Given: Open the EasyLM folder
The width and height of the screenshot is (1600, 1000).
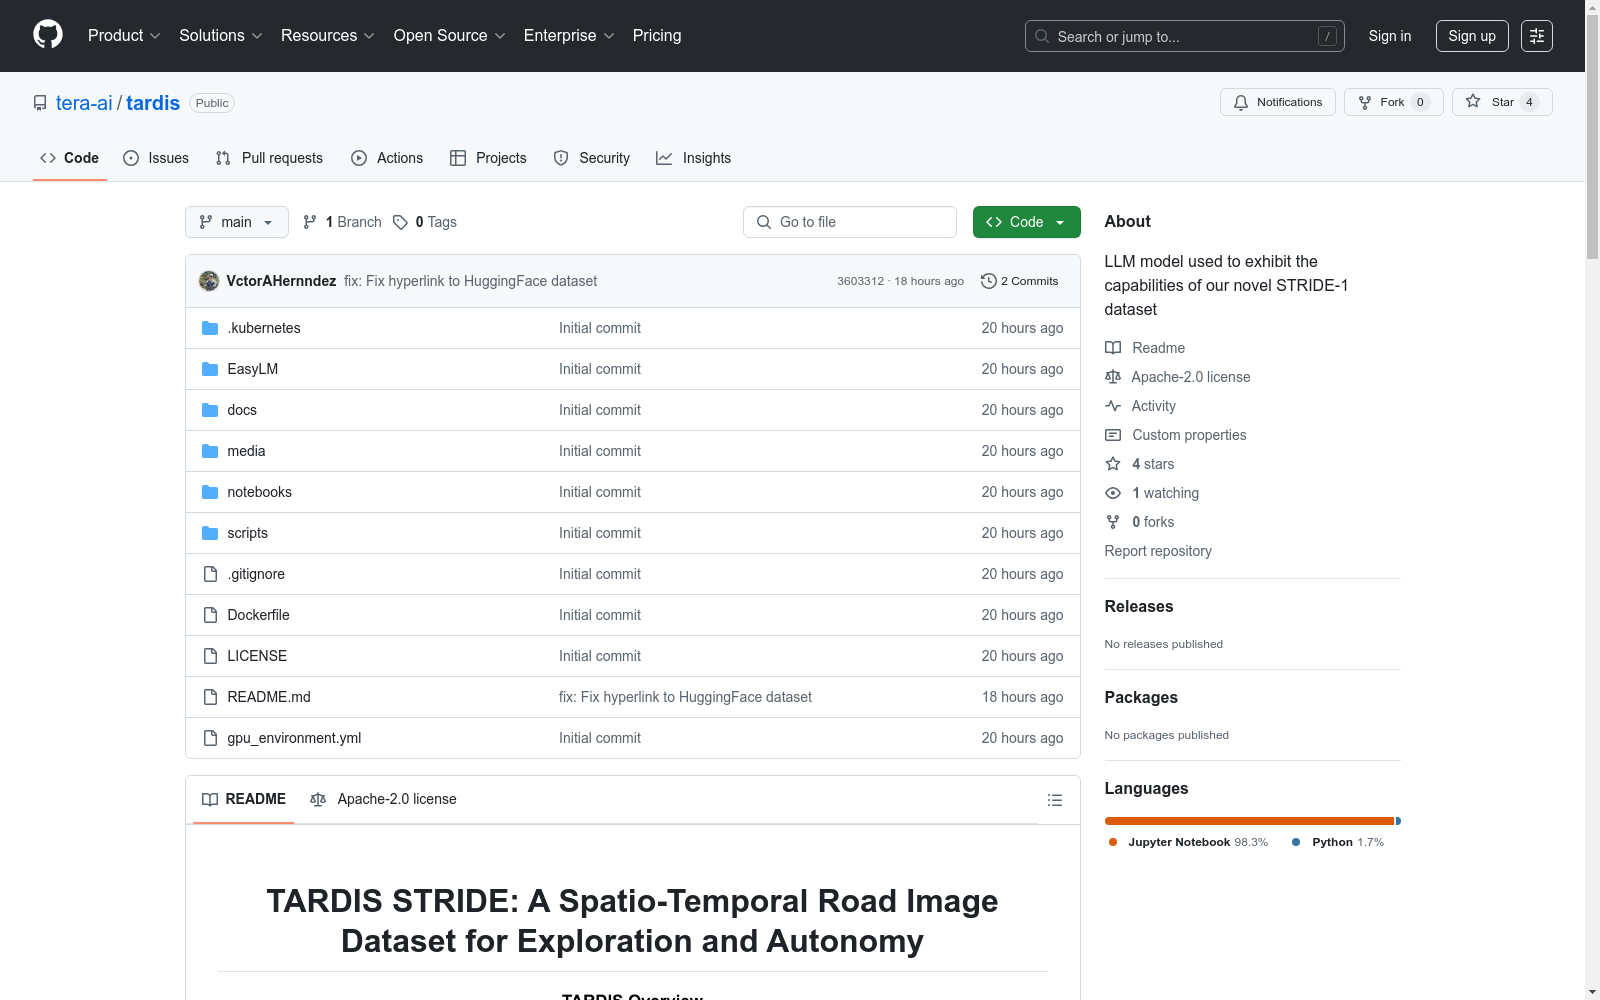Looking at the screenshot, I should [x=253, y=369].
